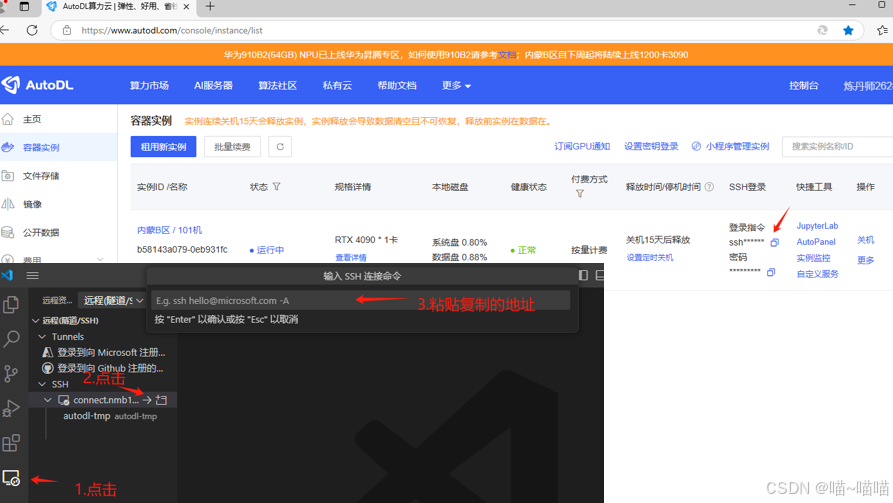Image resolution: width=893 pixels, height=503 pixels.
Task: Focus the 搜索实例名称/ID search box
Action: (837, 146)
